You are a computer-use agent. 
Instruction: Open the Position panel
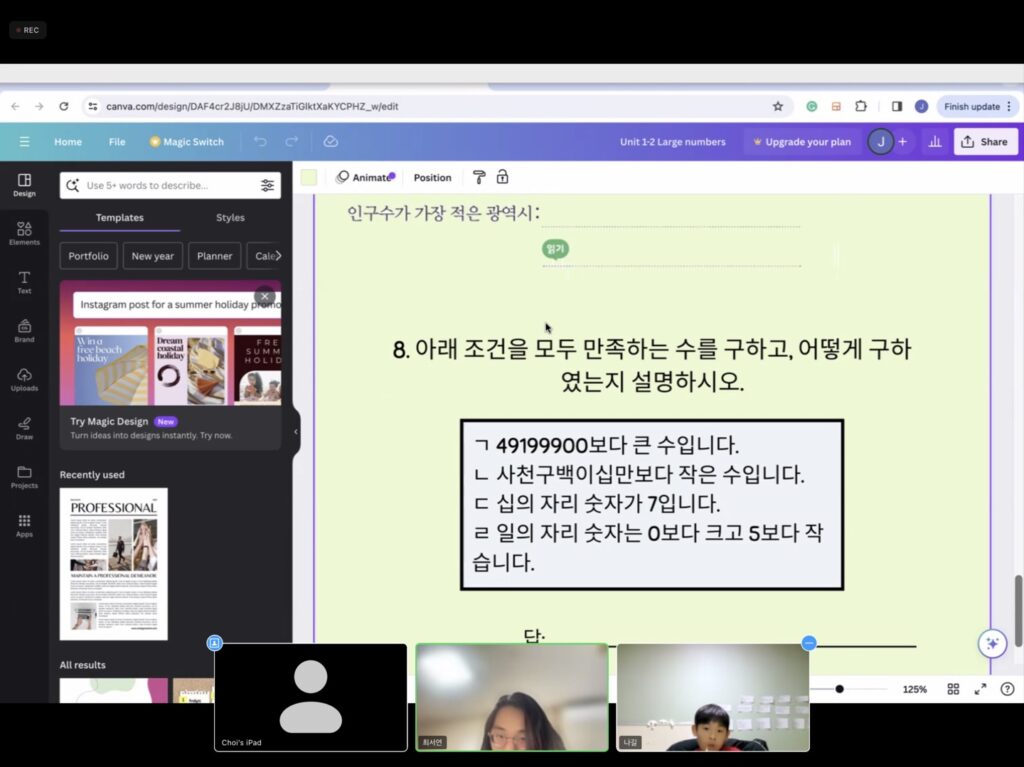point(432,178)
